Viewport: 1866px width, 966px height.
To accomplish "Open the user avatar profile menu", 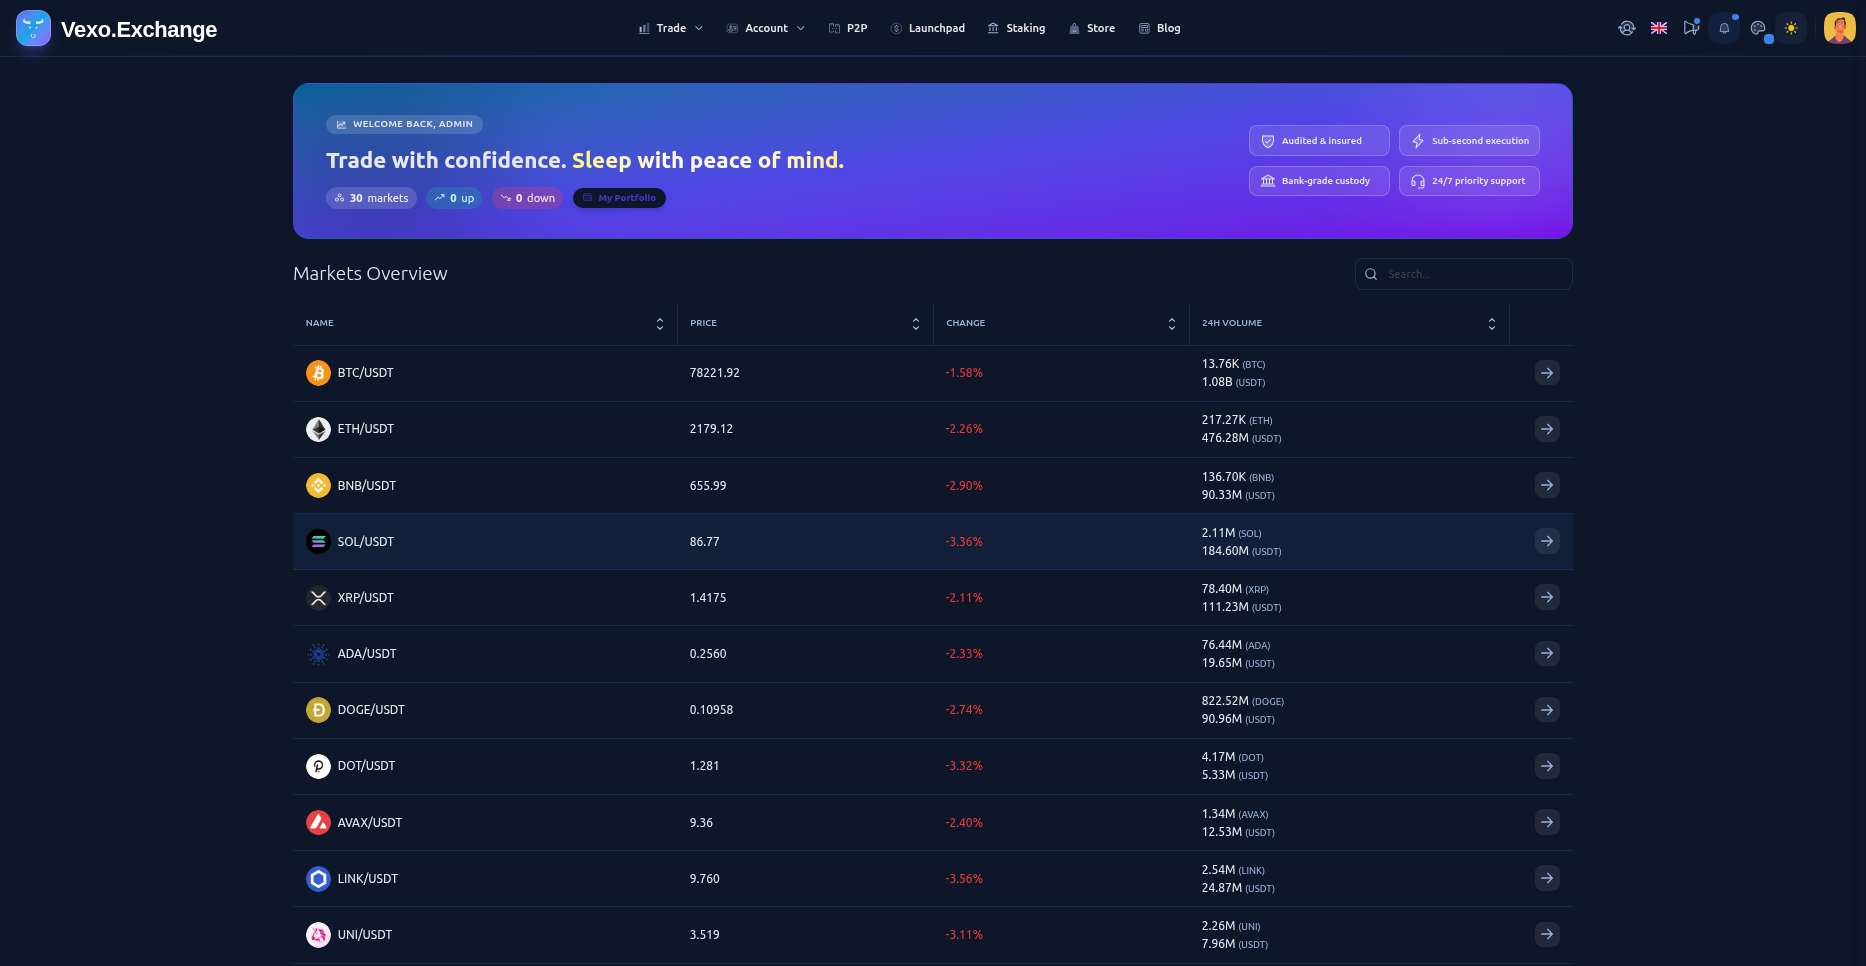I will coord(1840,28).
